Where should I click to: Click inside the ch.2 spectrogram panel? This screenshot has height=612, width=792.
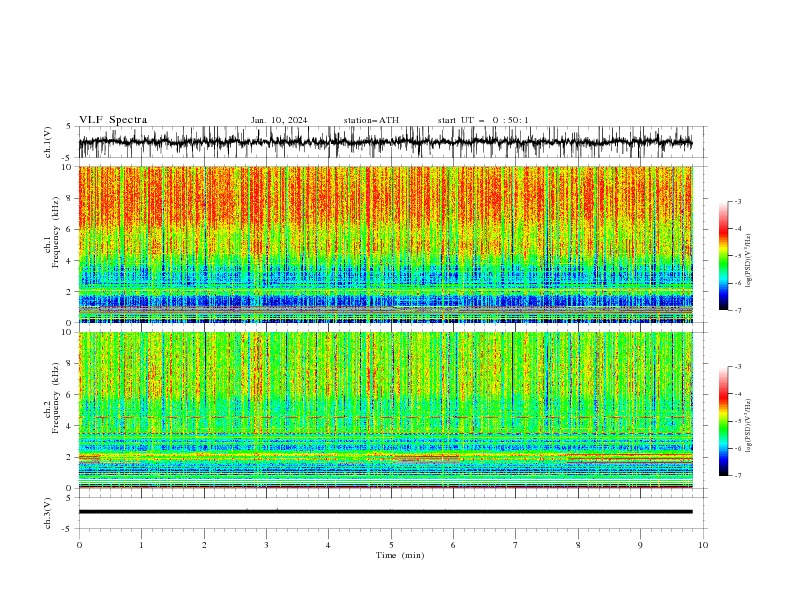(385, 410)
